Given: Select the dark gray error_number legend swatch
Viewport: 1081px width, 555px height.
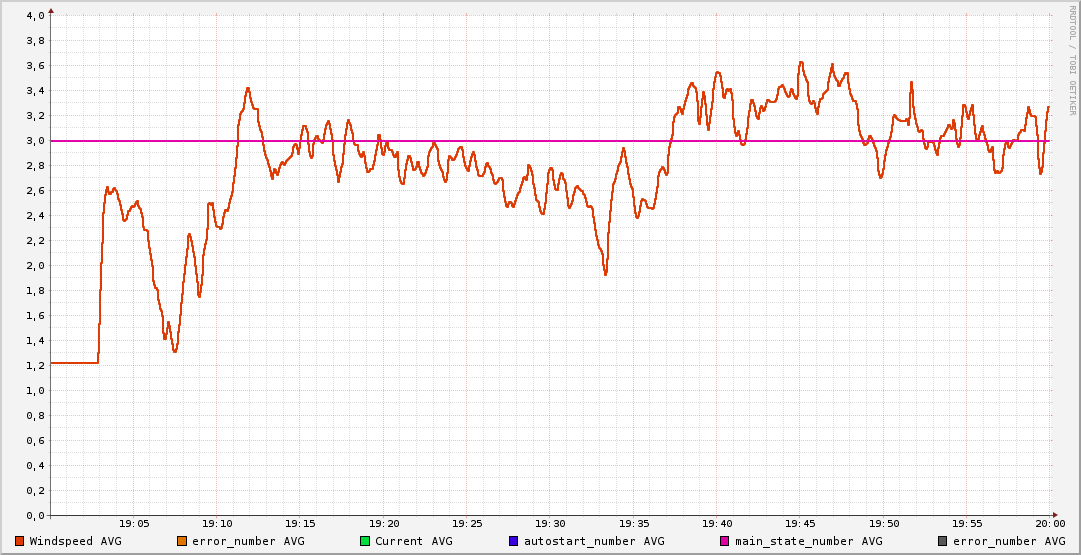Looking at the screenshot, I should click(x=943, y=541).
